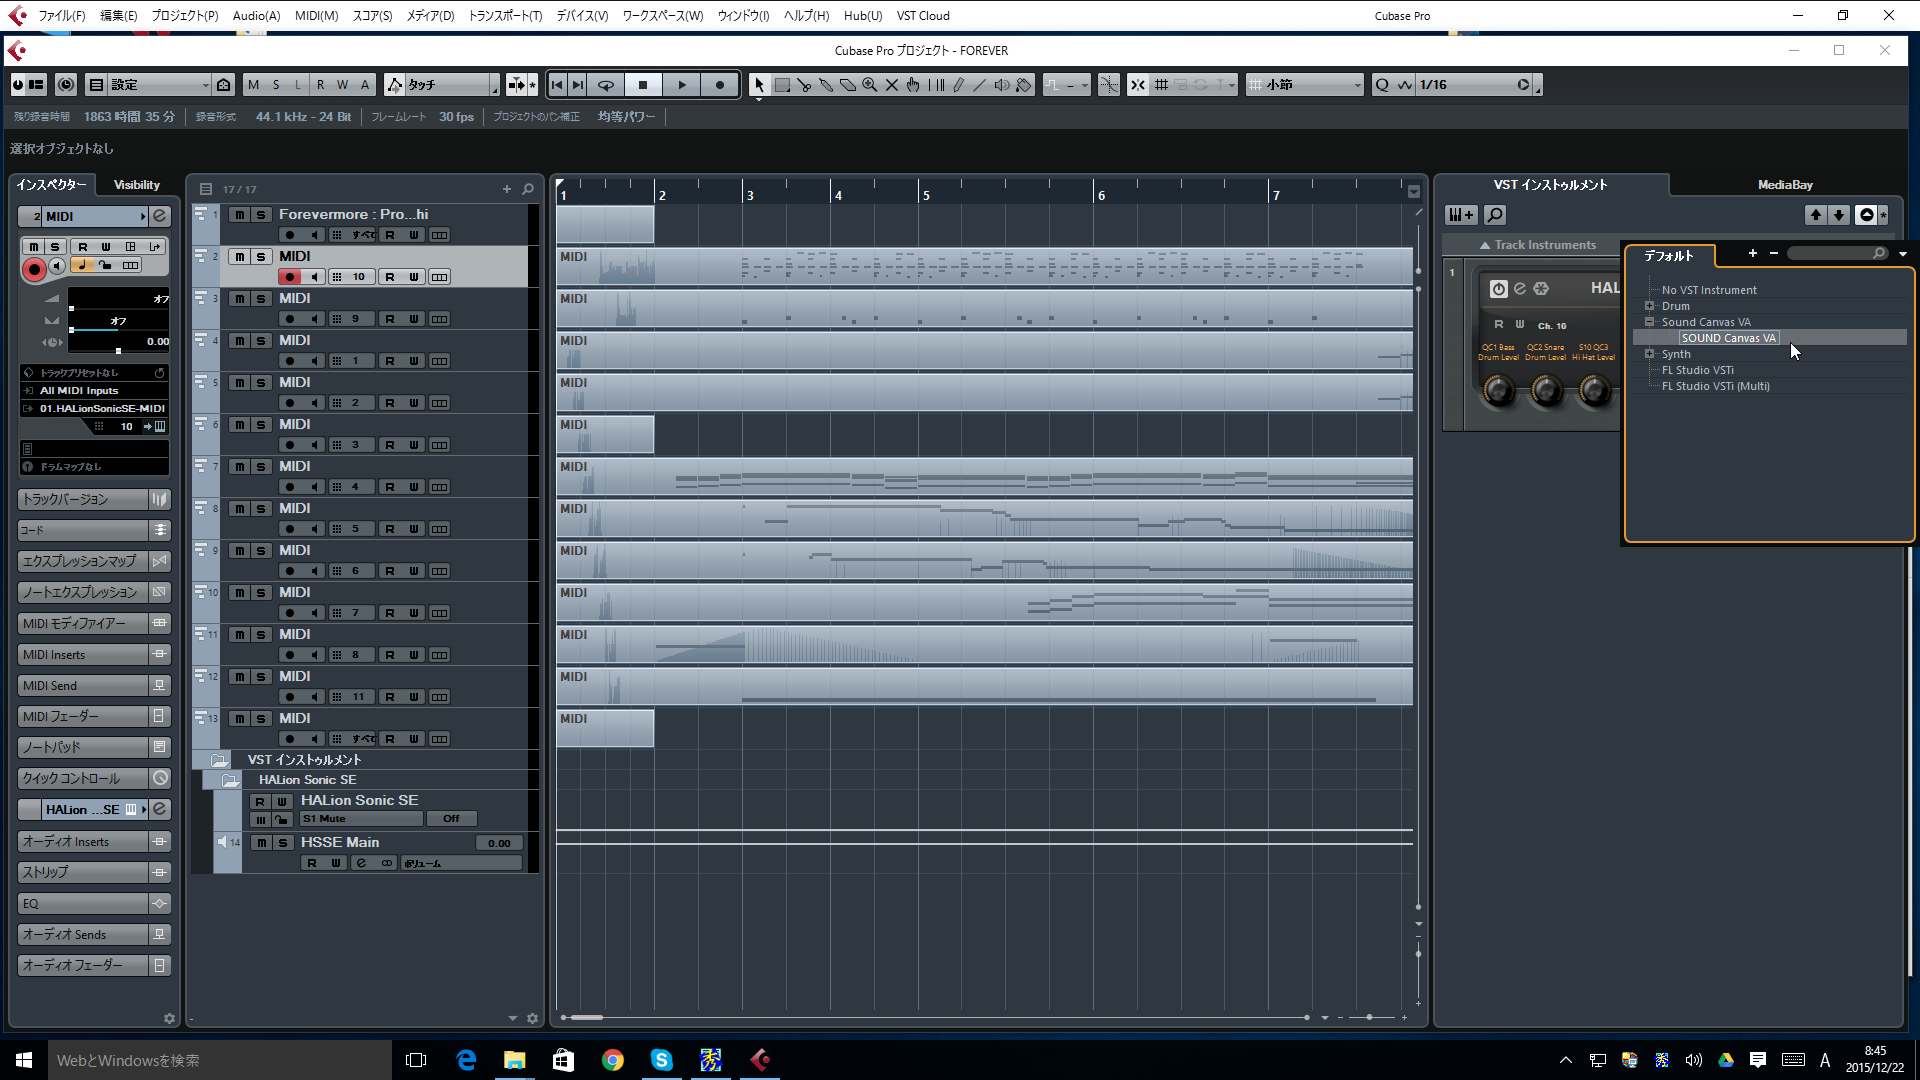Open the track list search magnifier
The width and height of the screenshot is (1920, 1080).
pos(528,189)
